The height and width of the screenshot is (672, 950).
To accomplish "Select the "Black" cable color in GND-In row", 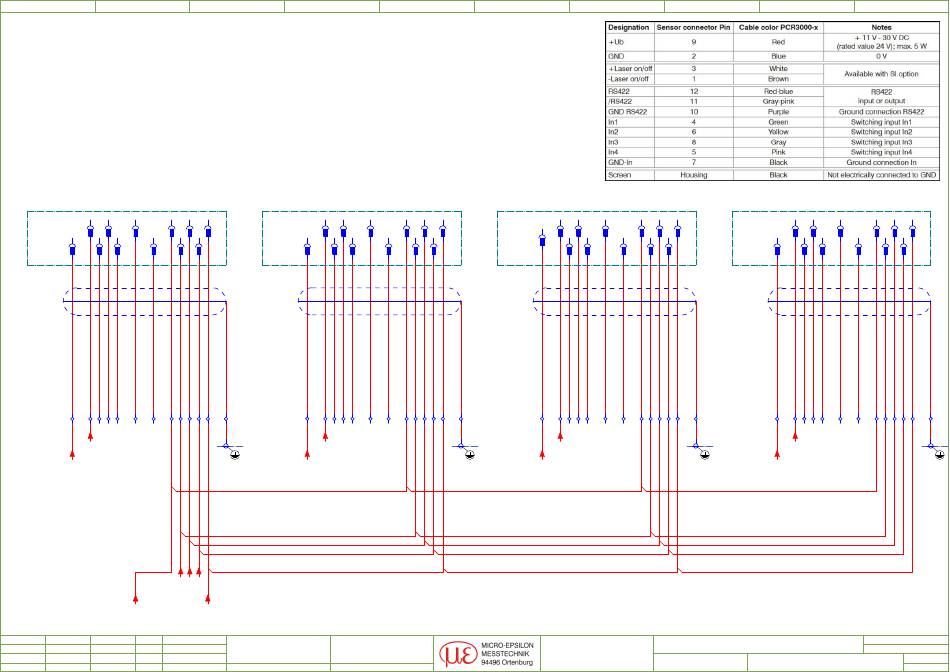I will pos(779,162).
